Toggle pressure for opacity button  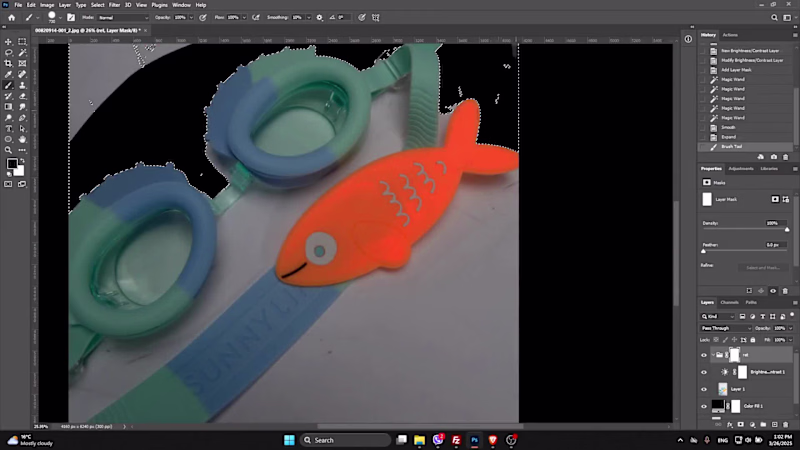[x=203, y=17]
